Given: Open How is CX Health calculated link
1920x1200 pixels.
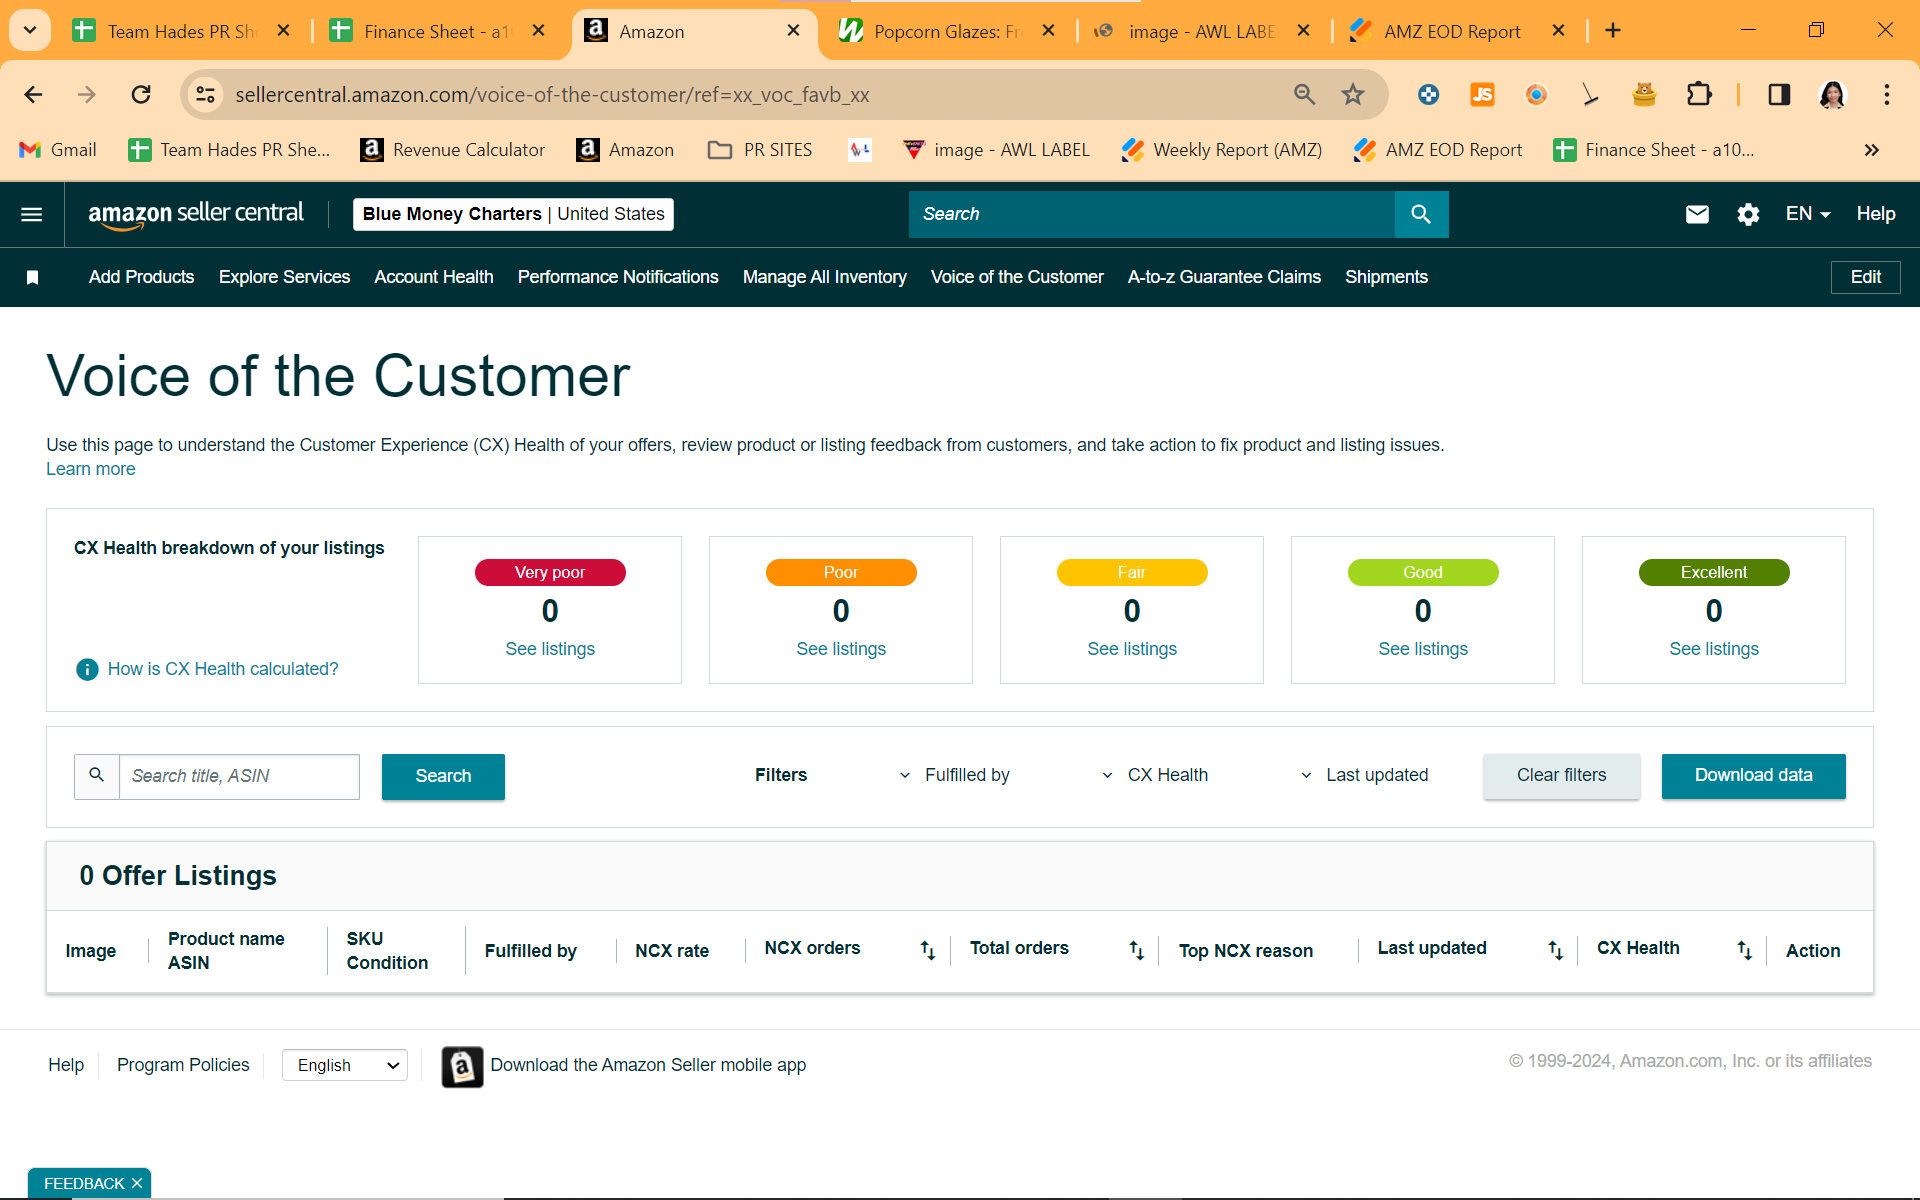Looking at the screenshot, I should point(223,669).
